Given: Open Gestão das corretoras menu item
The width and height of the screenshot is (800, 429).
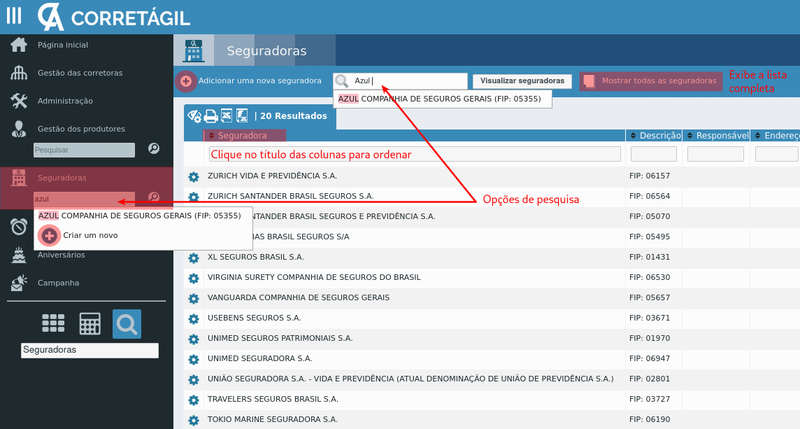Looking at the screenshot, I should click(80, 73).
